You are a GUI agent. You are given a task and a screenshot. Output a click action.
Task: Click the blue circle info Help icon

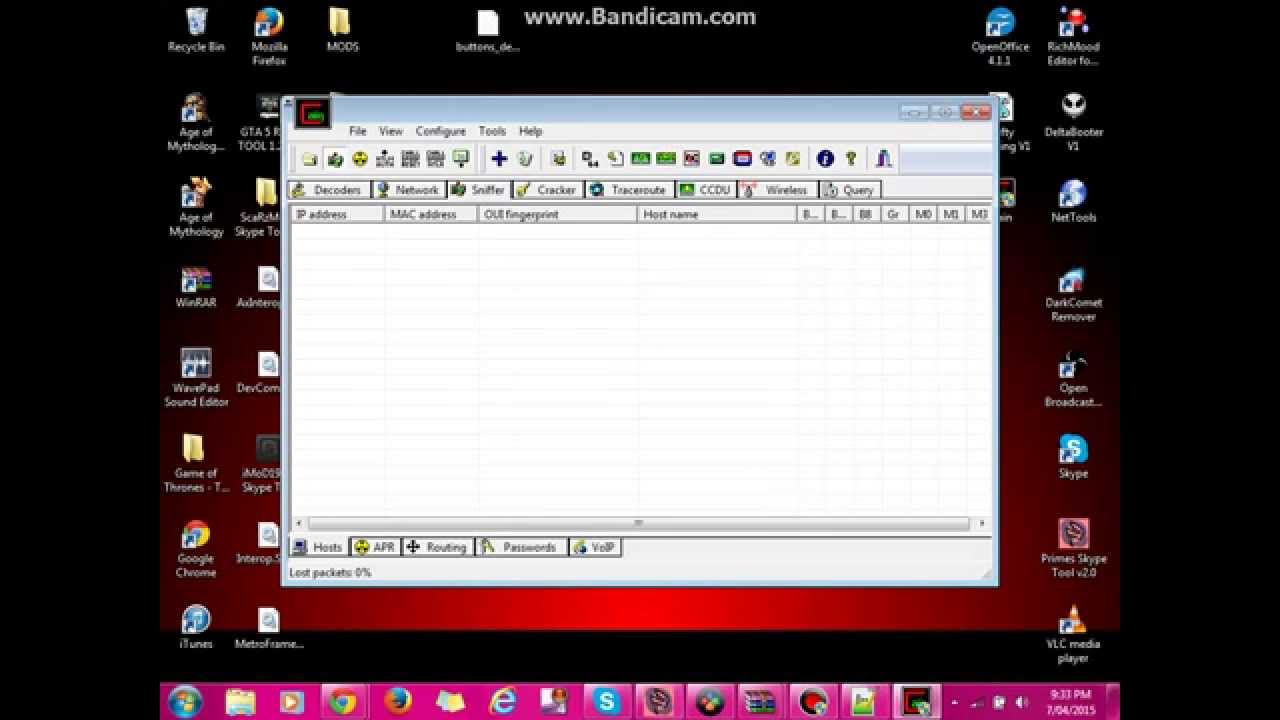[x=825, y=158]
